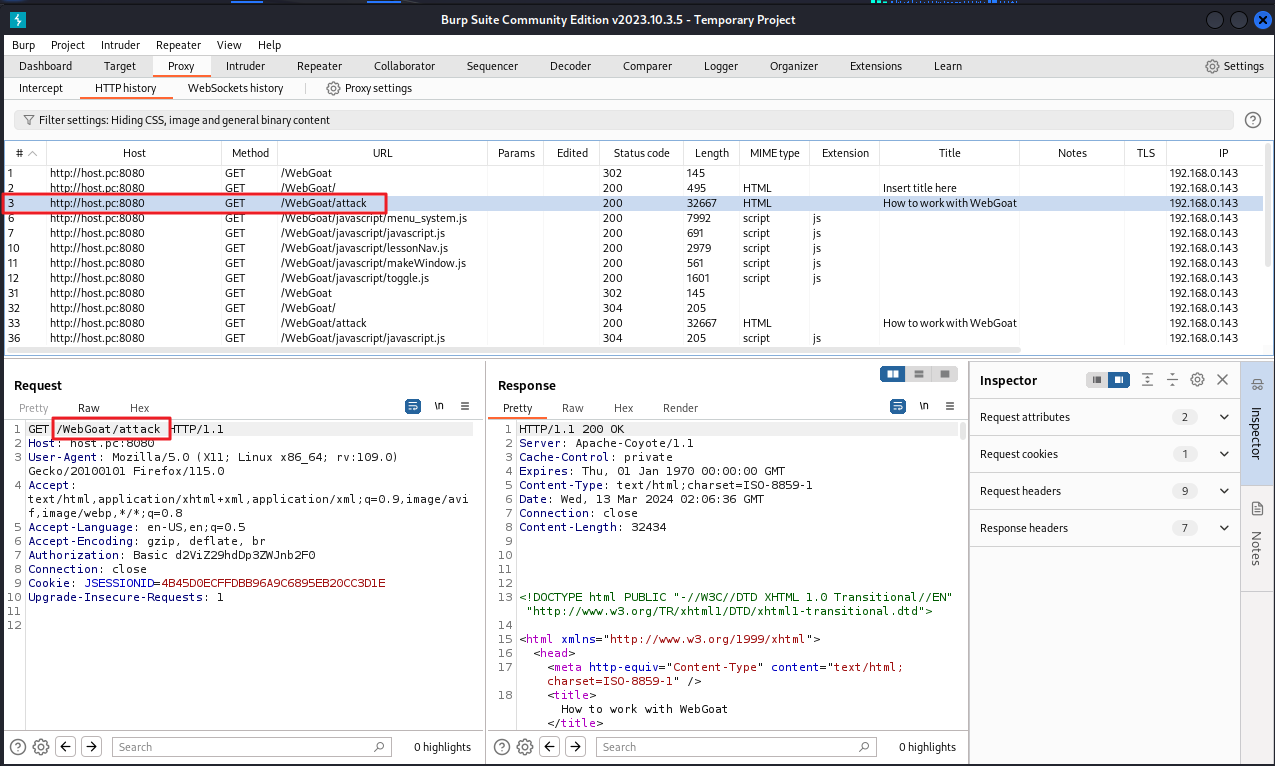Screen dimensions: 1275x766
Task: Open the Intruder menu in menu bar
Action: point(120,45)
